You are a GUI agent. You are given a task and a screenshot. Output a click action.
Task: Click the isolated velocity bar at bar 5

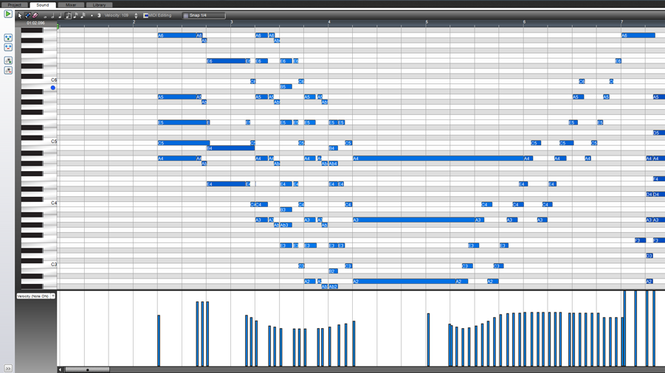click(428, 339)
